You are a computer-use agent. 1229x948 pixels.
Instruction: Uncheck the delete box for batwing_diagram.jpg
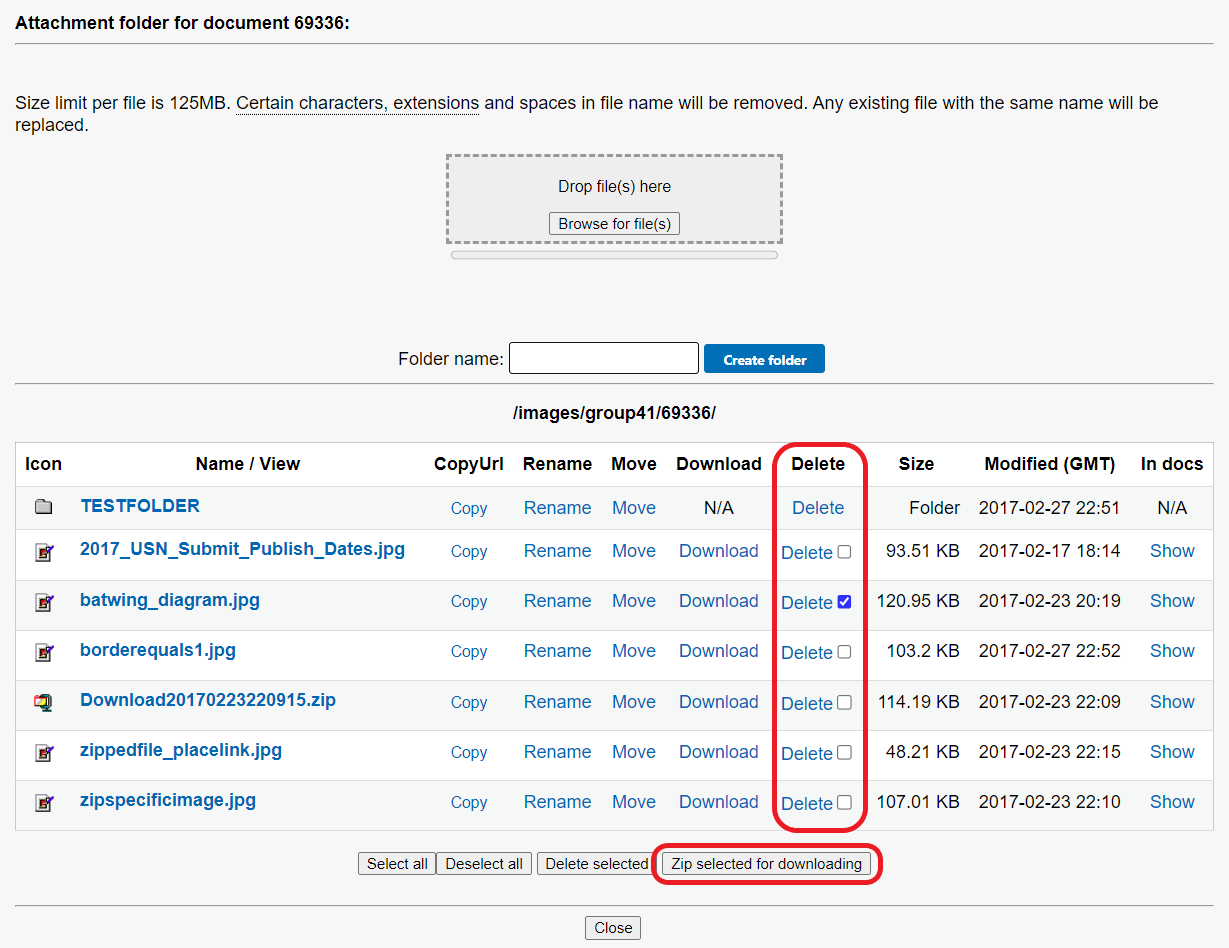click(844, 602)
